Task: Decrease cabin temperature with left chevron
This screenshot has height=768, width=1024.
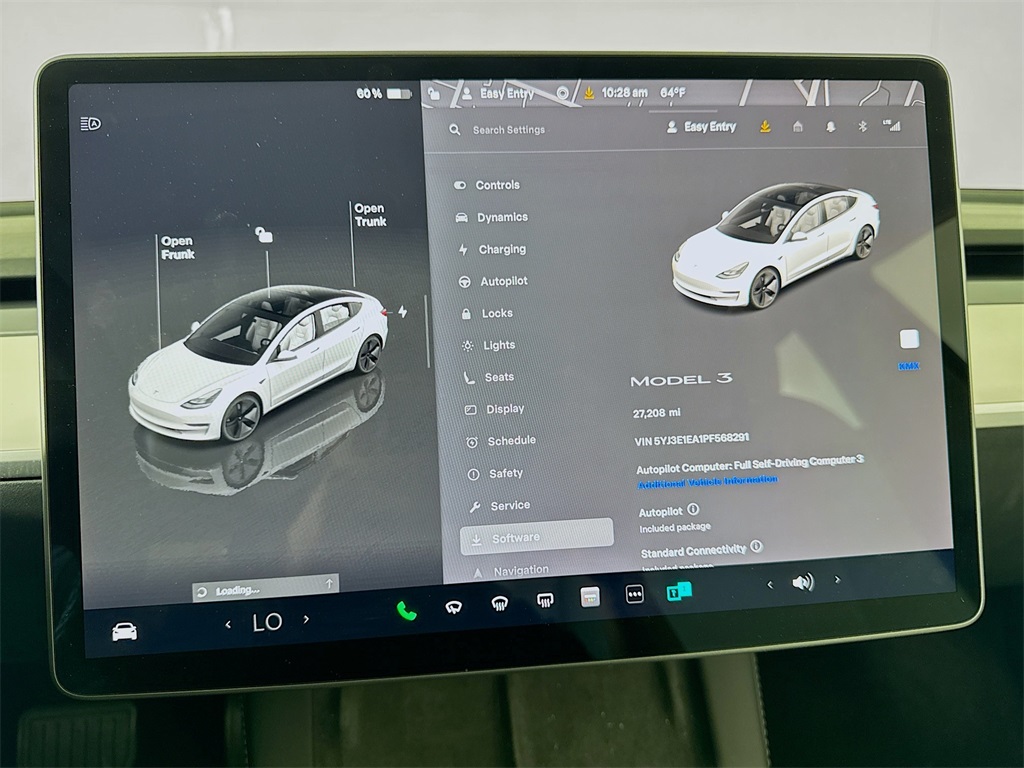Action: (x=228, y=625)
